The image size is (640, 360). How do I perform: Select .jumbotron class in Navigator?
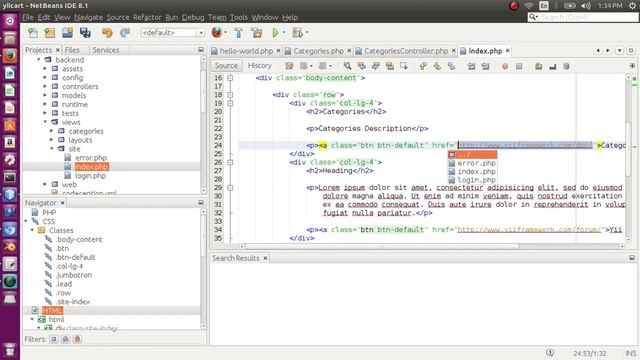pyautogui.click(x=74, y=275)
